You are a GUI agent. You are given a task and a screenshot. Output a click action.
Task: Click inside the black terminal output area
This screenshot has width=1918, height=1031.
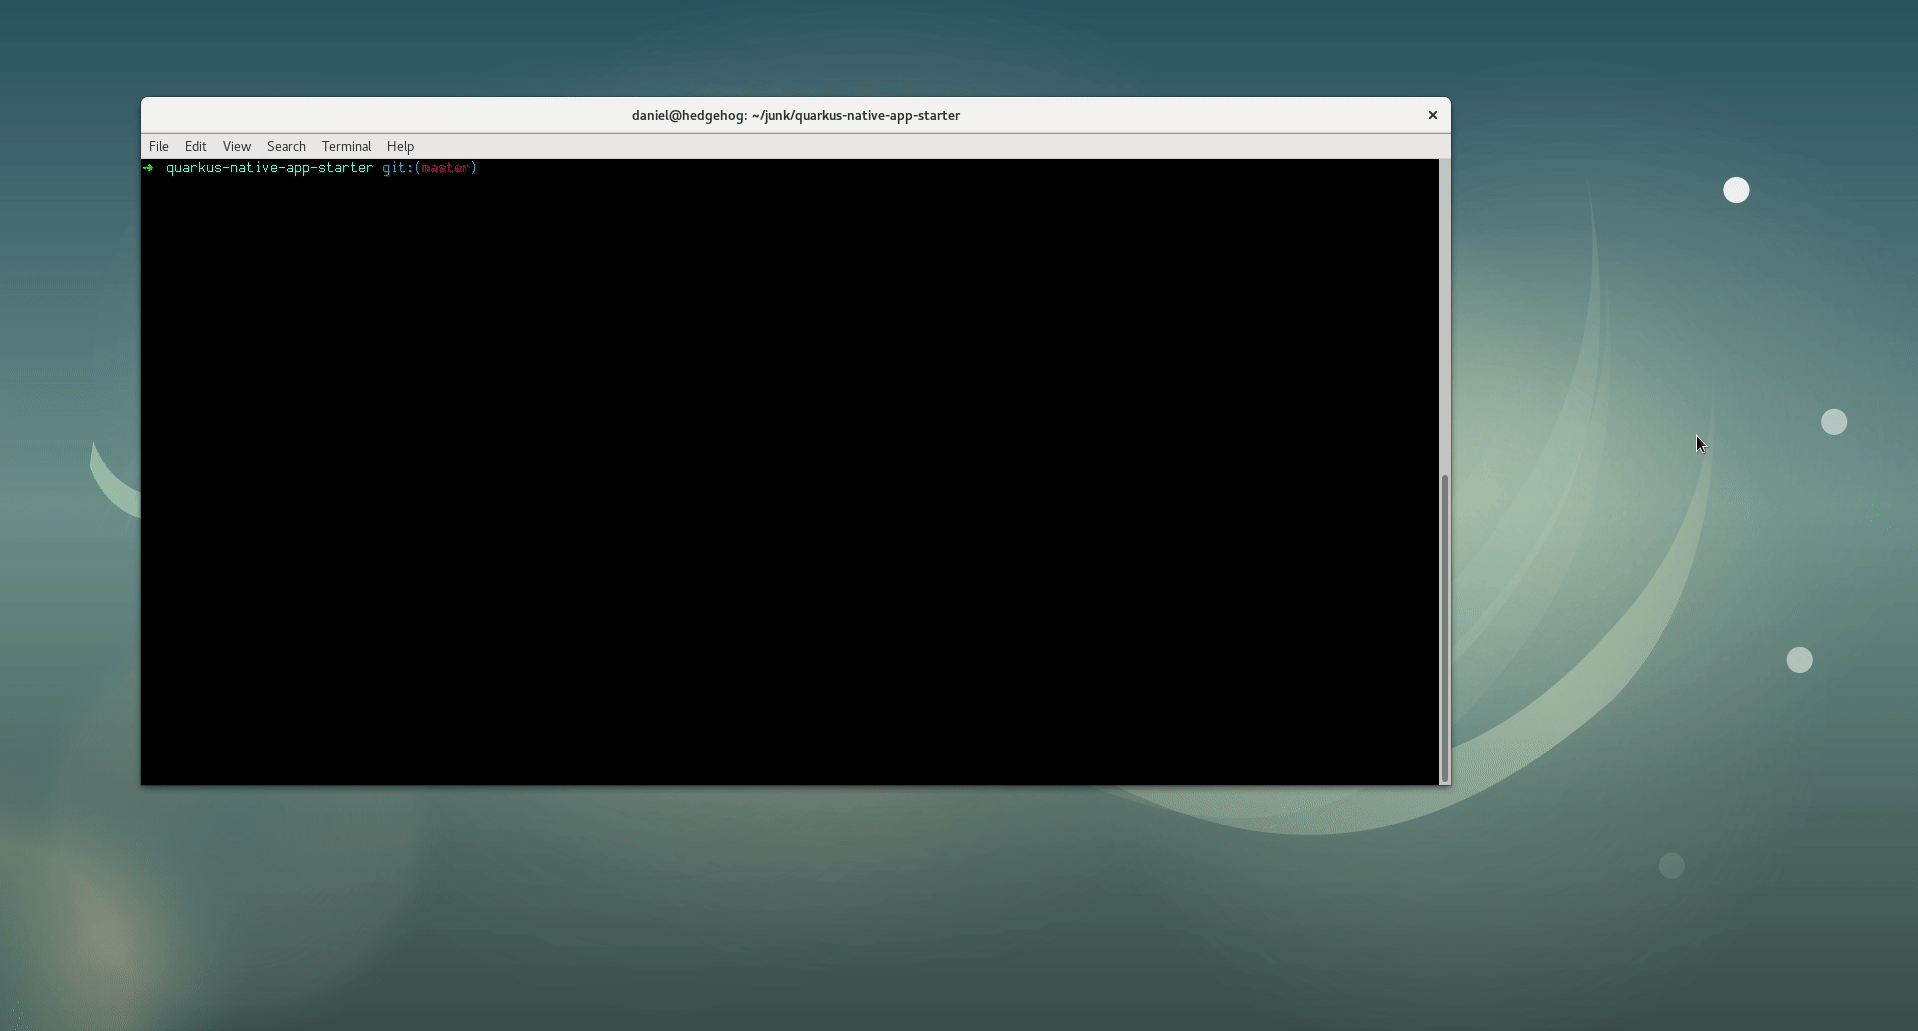[790, 470]
